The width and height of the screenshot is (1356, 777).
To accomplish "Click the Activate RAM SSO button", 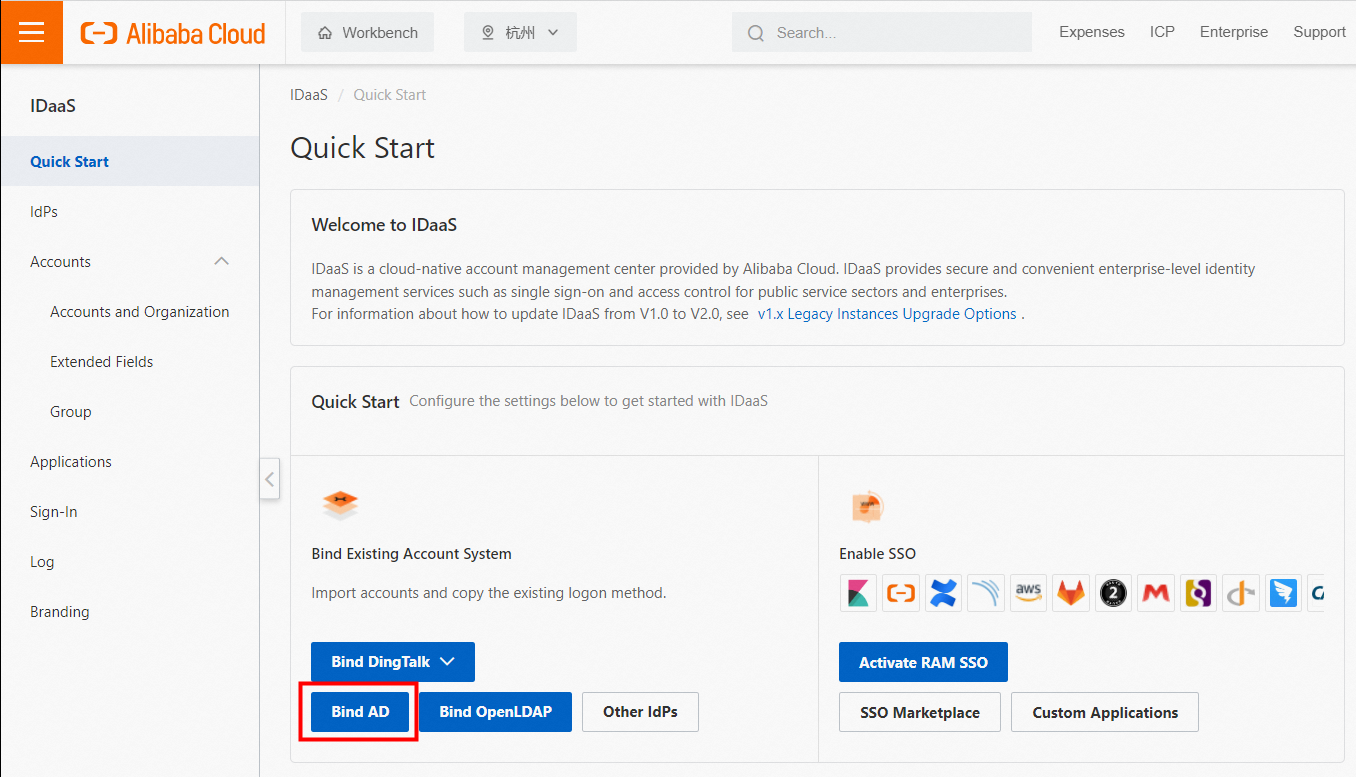I will [923, 661].
